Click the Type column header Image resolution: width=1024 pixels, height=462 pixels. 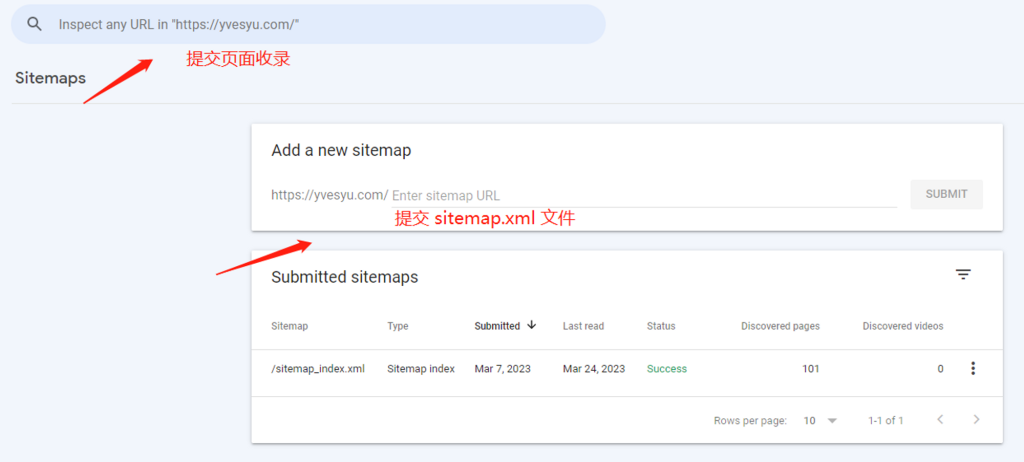pyautogui.click(x=398, y=326)
